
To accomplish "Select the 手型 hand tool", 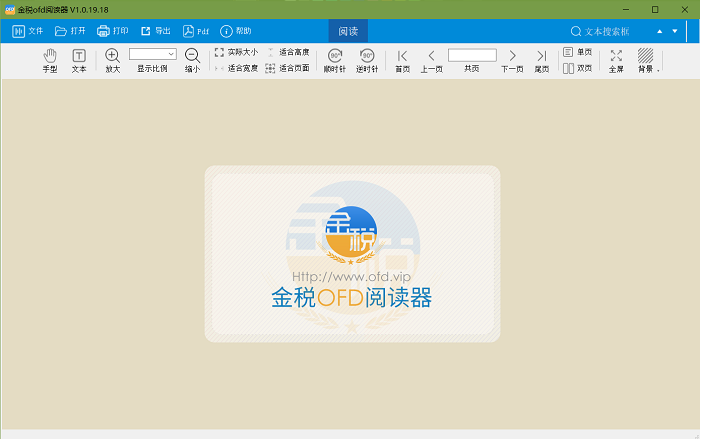I will (x=50, y=60).
